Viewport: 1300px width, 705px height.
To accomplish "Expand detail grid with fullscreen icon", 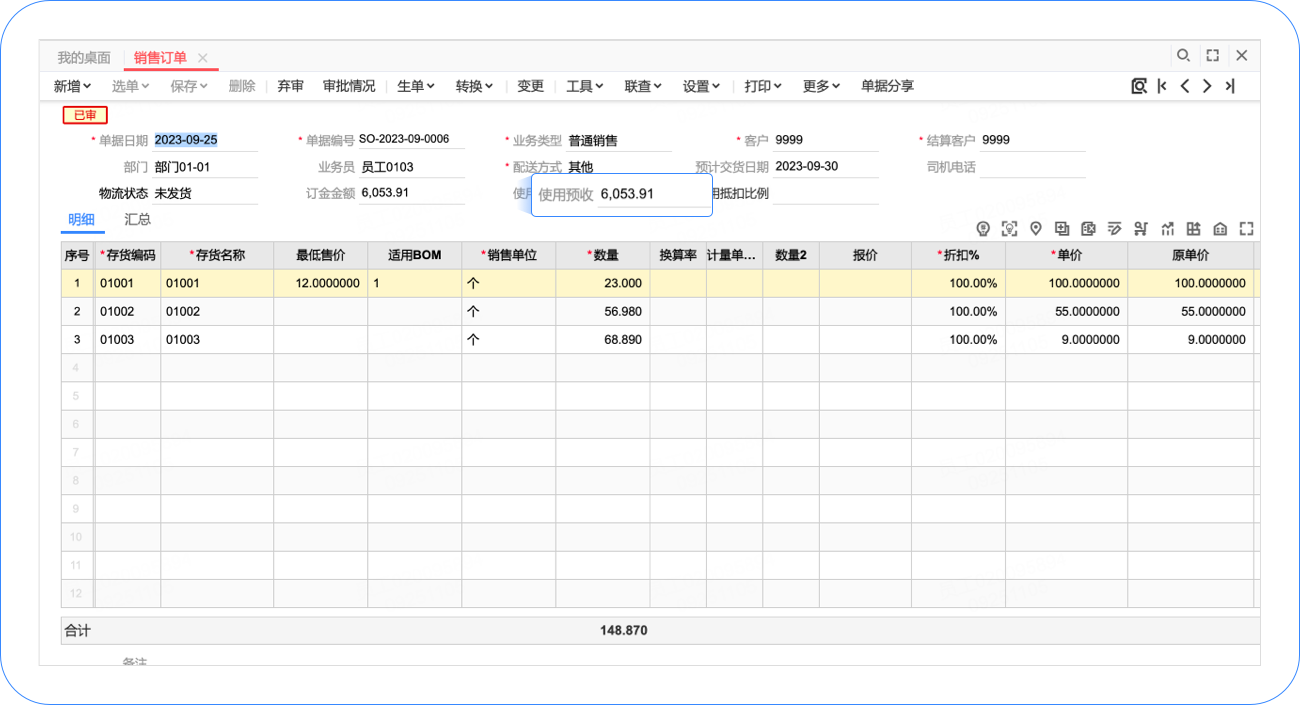I will coord(1246,229).
